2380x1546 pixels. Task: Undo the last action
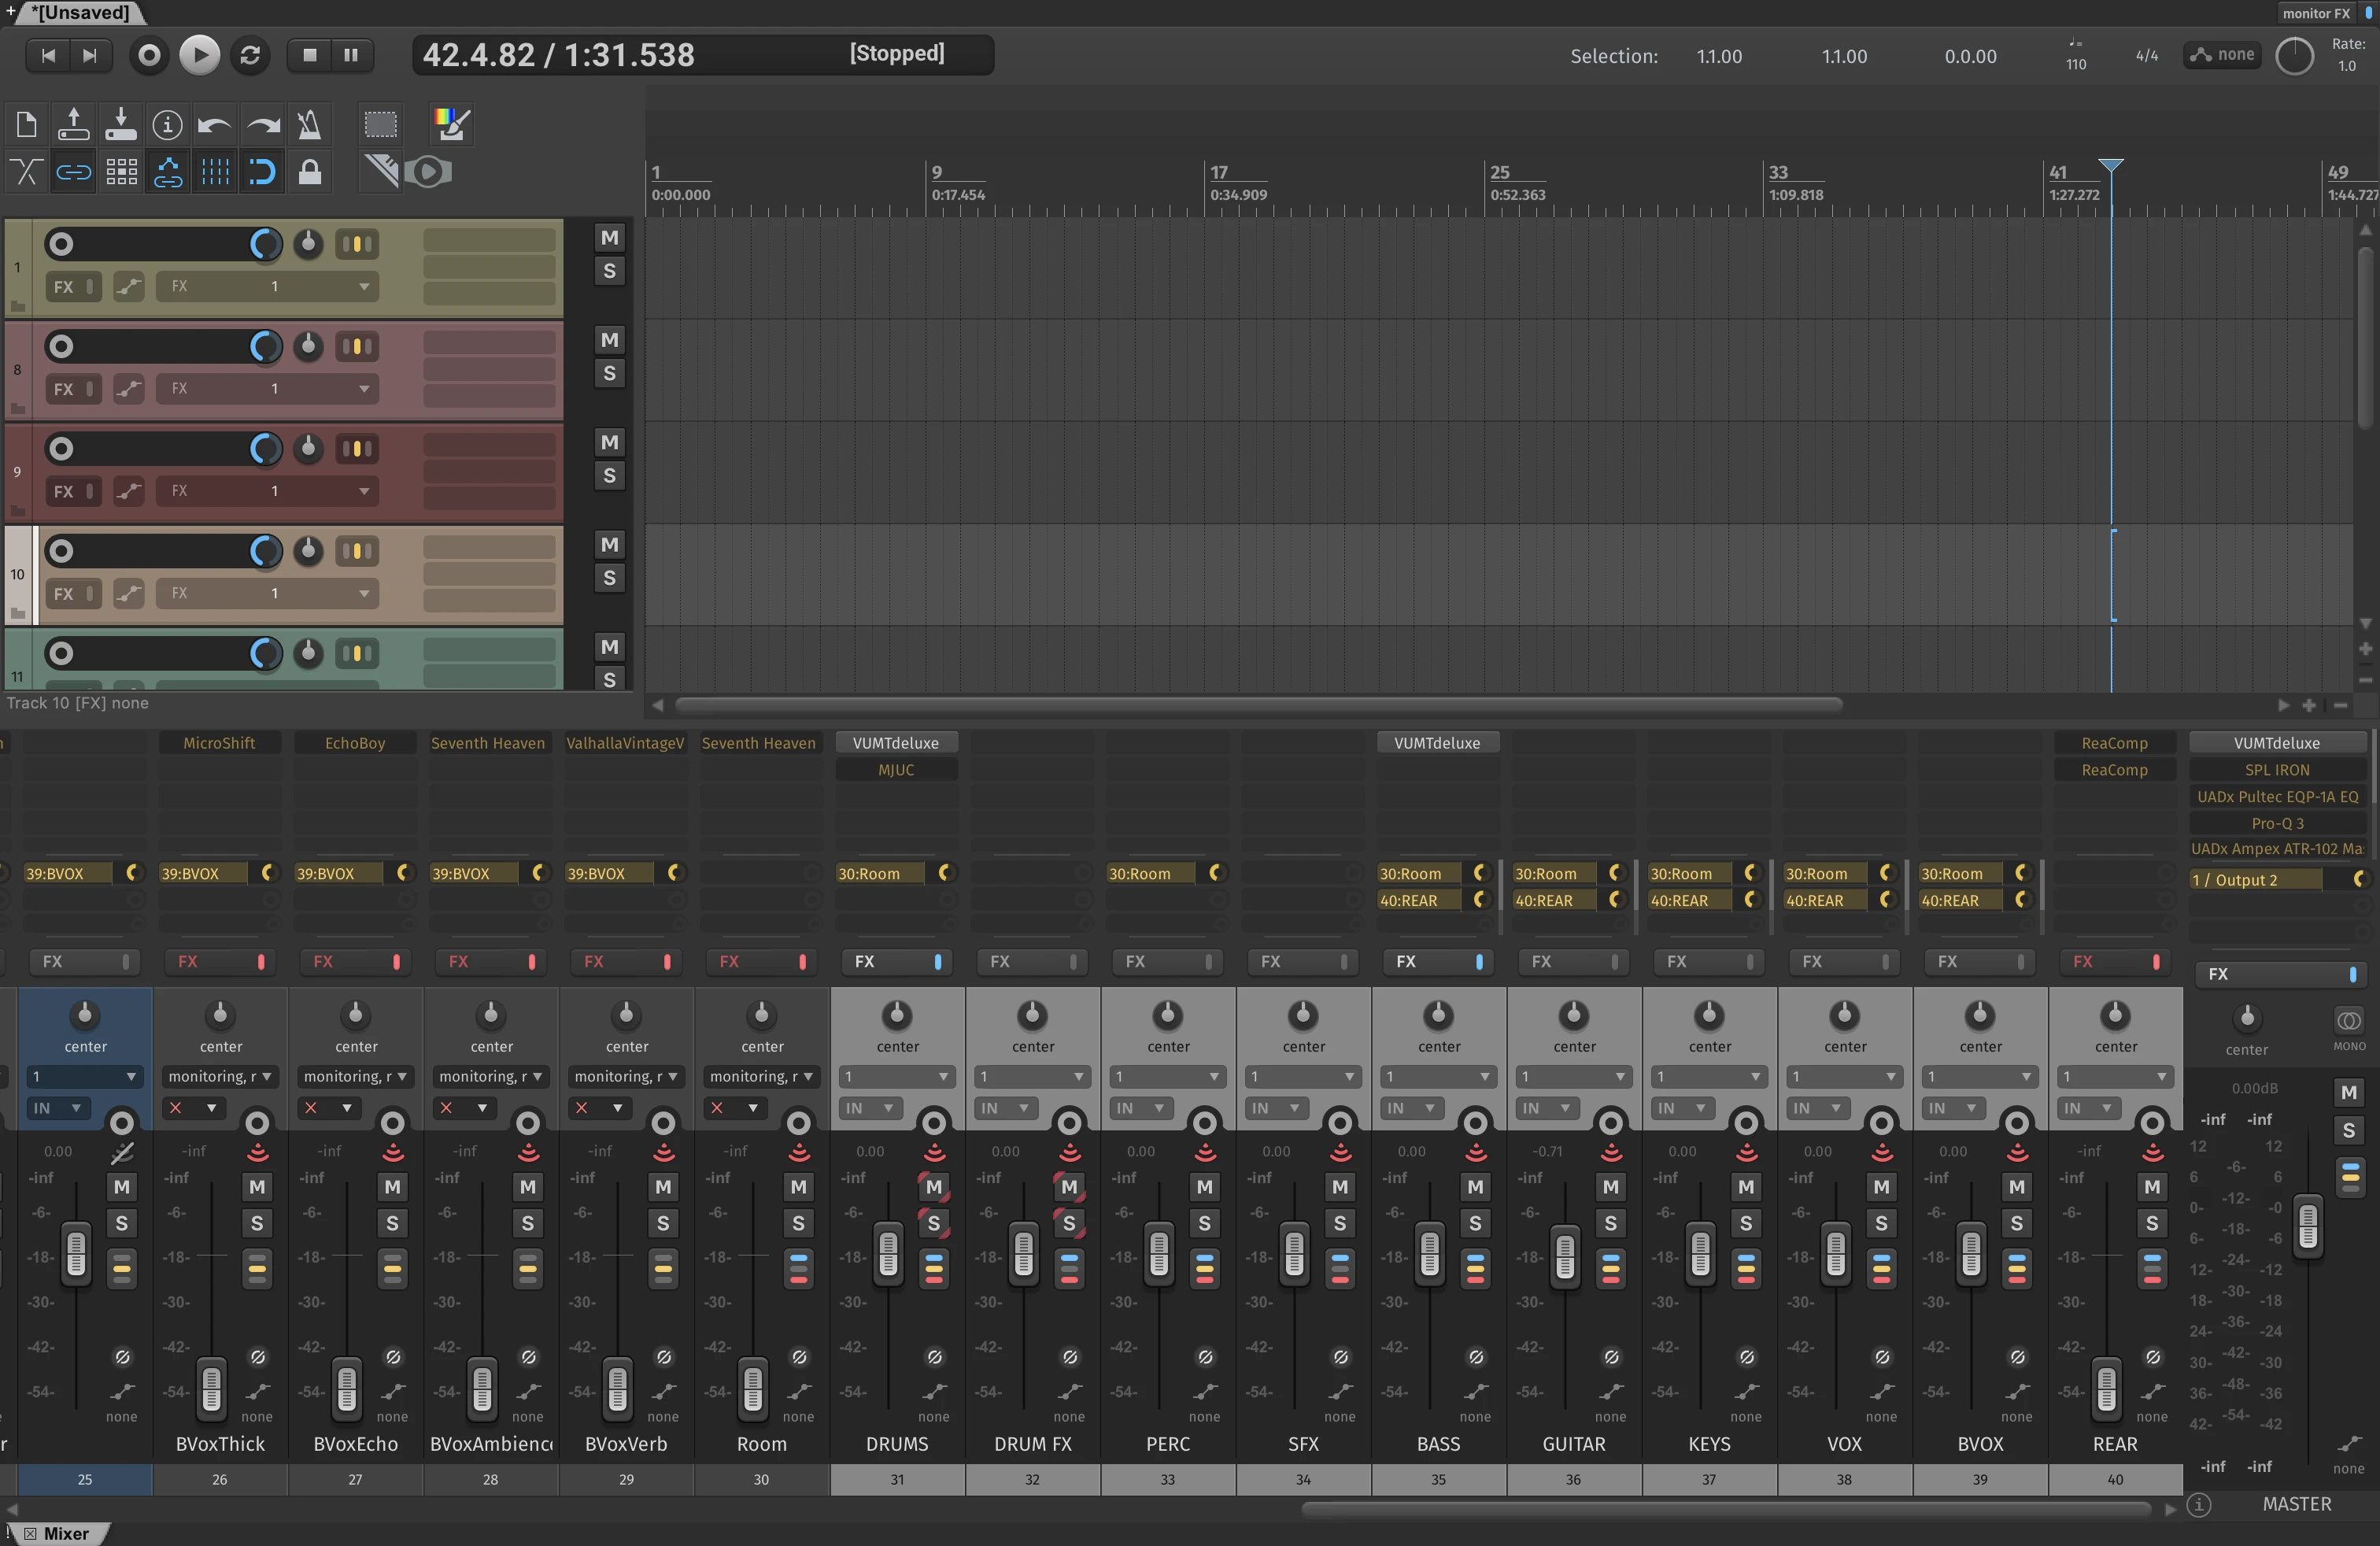(x=214, y=123)
